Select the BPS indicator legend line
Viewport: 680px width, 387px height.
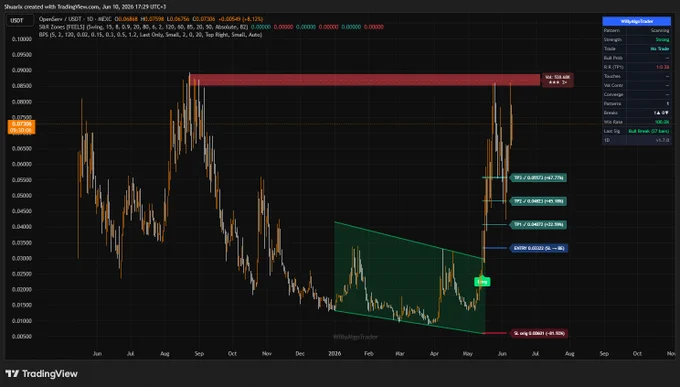[x=150, y=35]
